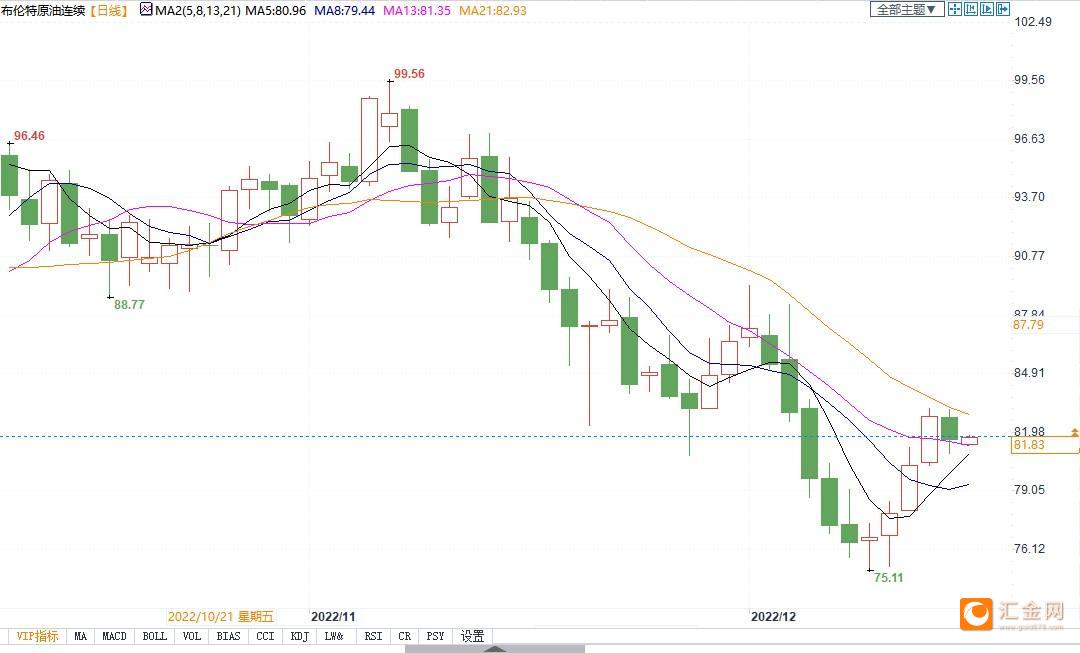Click the chart range marker icon
1080x653 pixels.
point(971,9)
